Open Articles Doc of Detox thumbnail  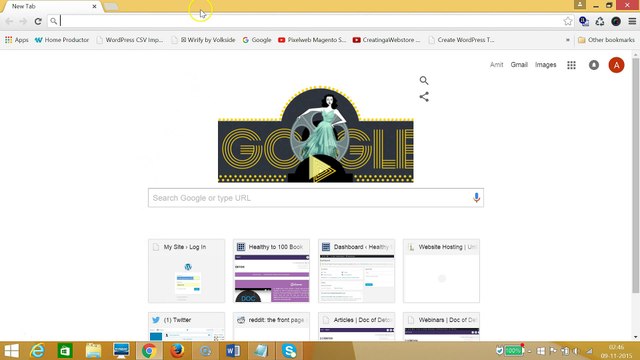[x=356, y=327]
